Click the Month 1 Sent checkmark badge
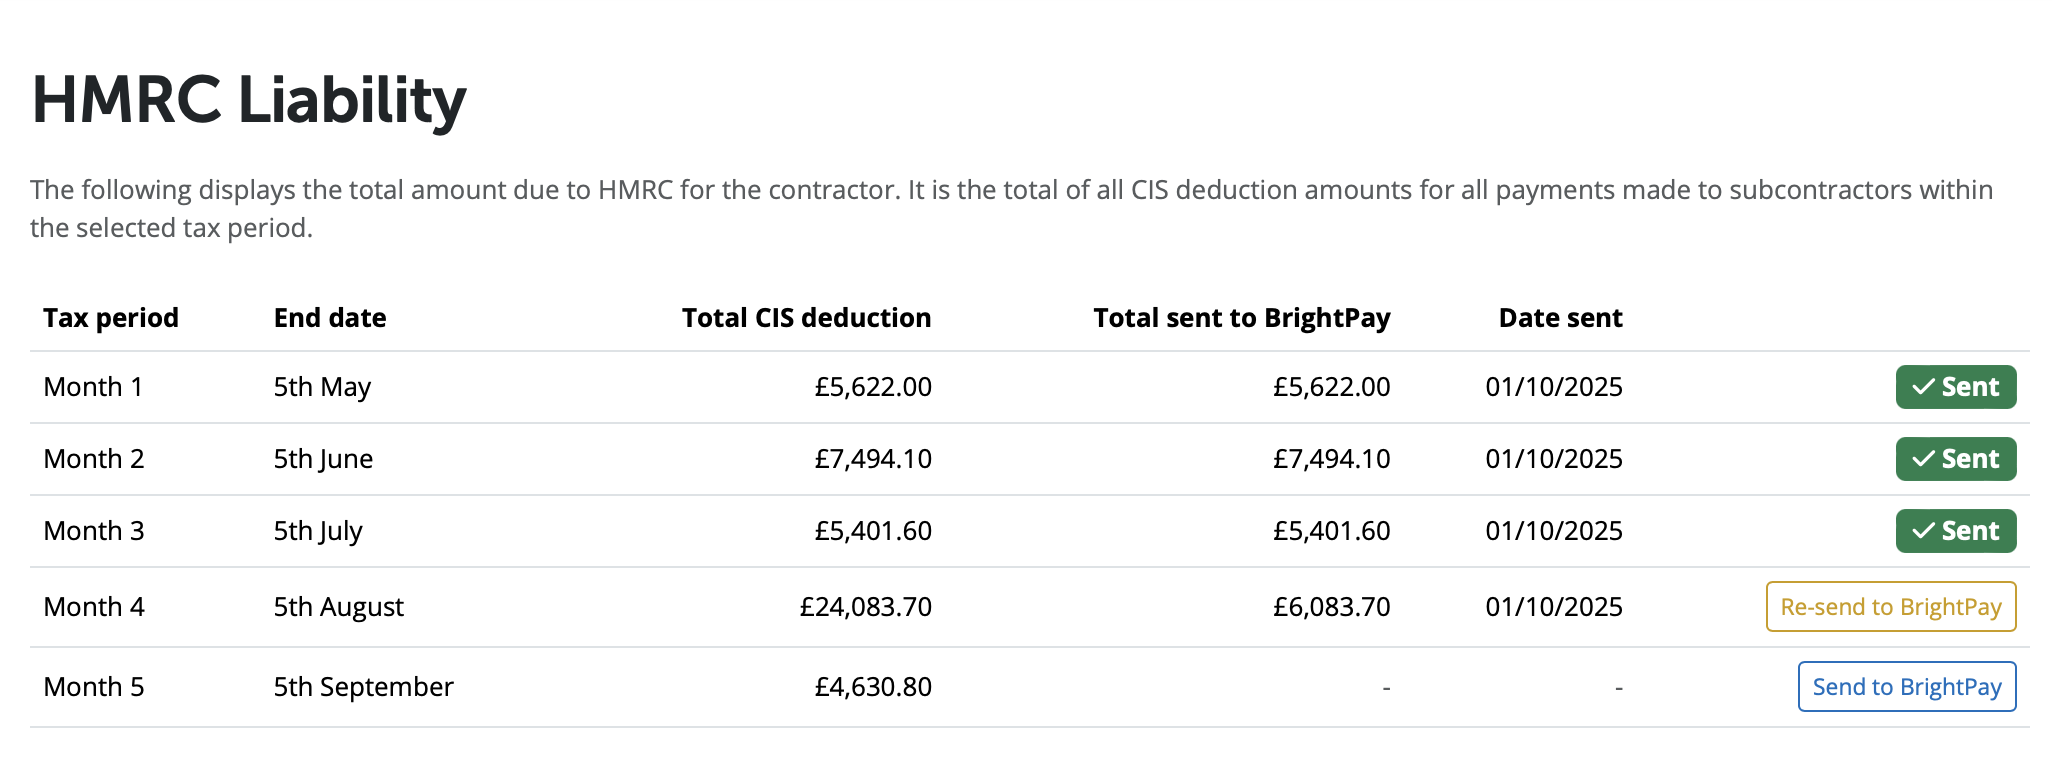The height and width of the screenshot is (770, 2052). 1955,387
